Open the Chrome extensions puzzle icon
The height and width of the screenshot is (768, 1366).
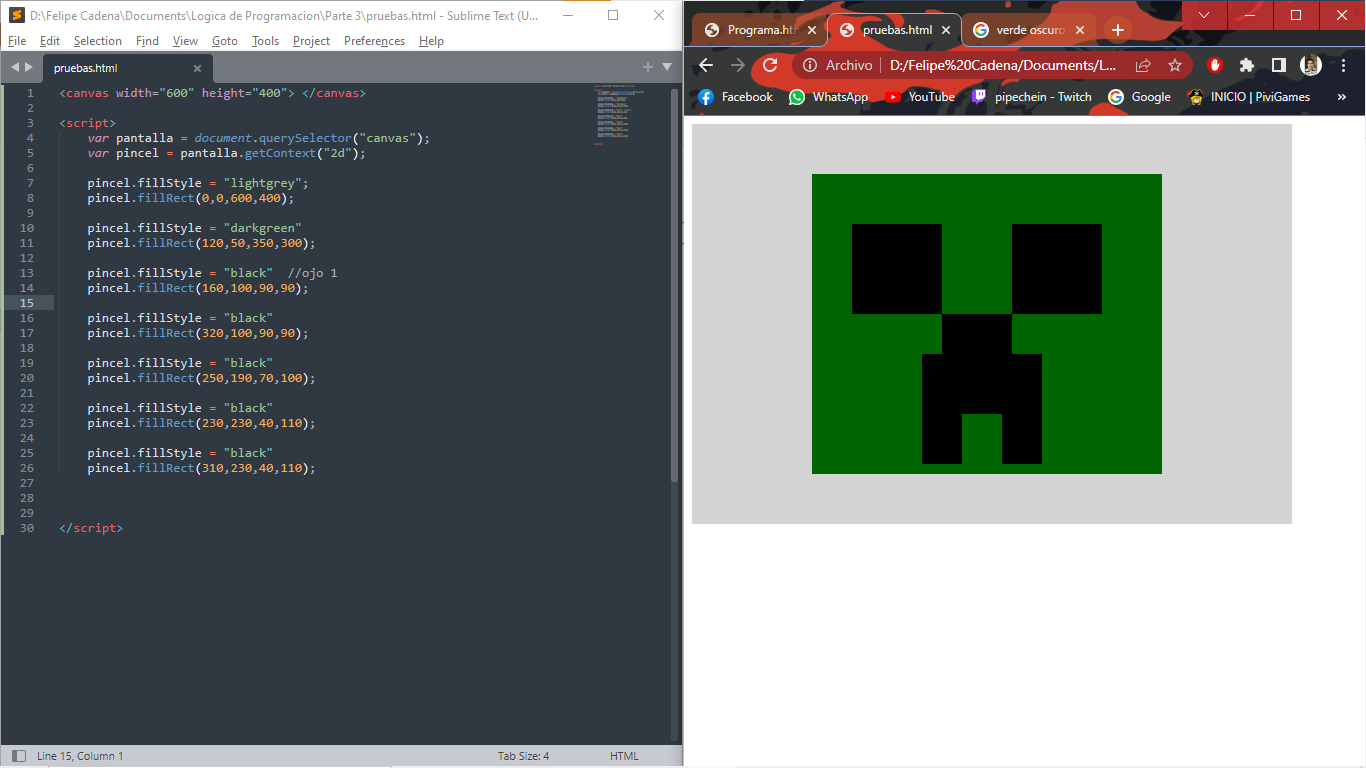[1247, 65]
